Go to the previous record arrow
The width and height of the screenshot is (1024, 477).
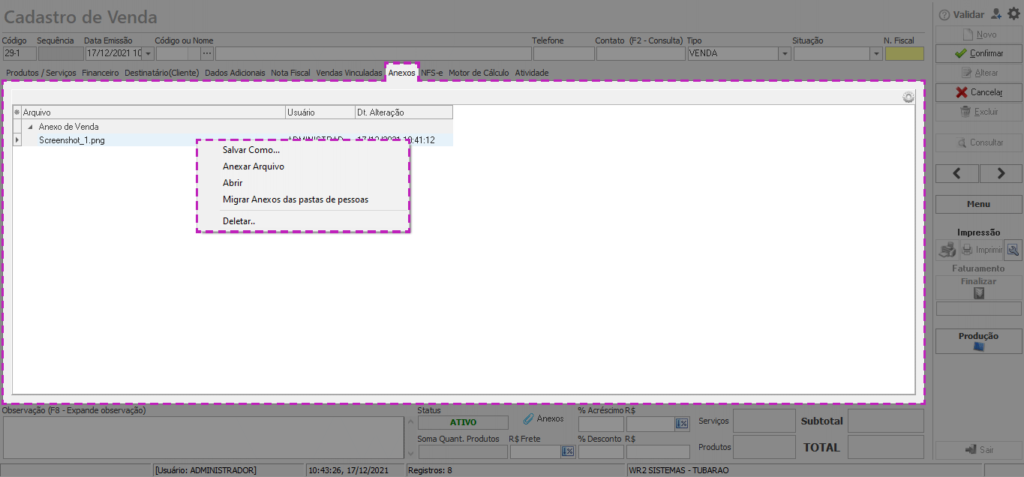(957, 173)
